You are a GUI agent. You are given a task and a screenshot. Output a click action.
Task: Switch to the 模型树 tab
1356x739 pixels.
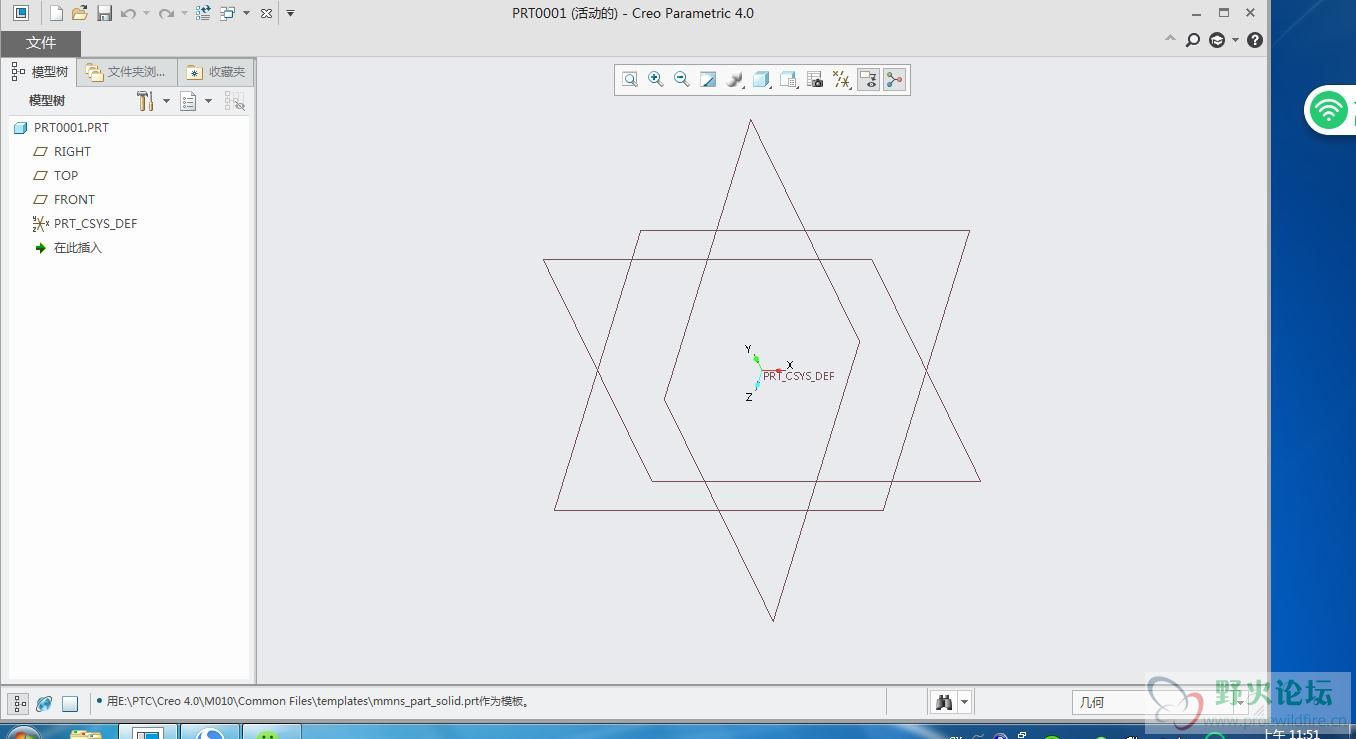[40, 72]
